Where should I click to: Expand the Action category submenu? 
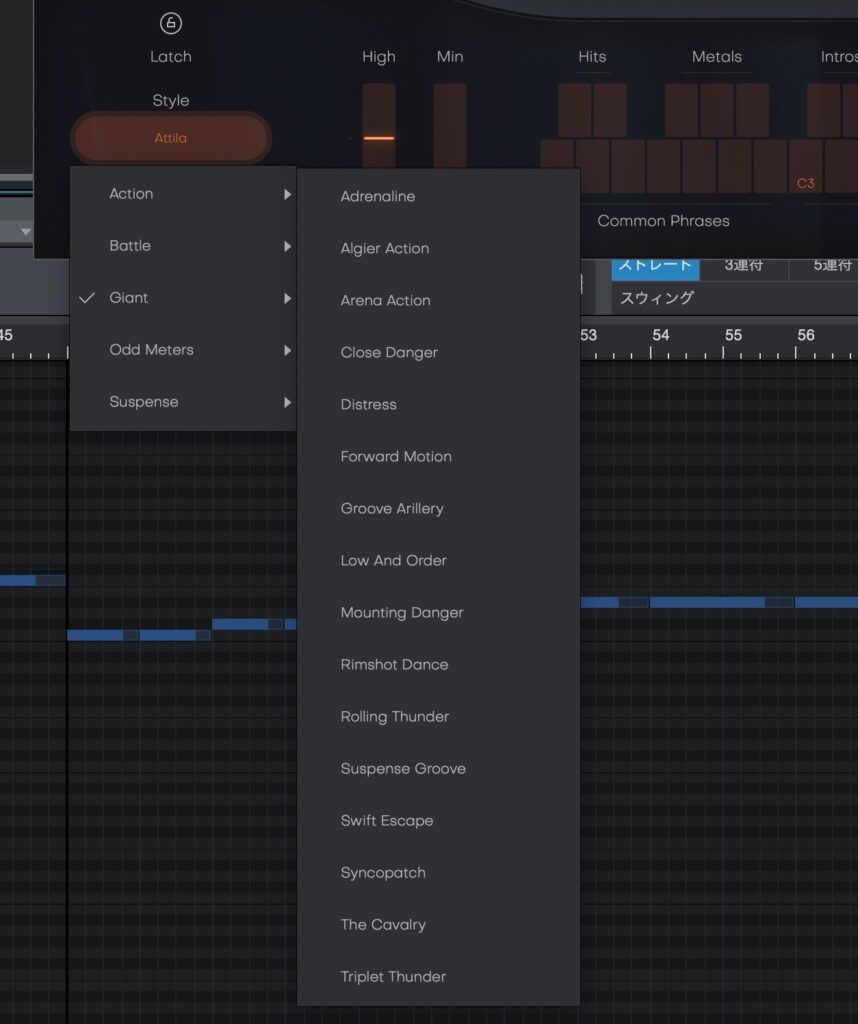coord(131,194)
